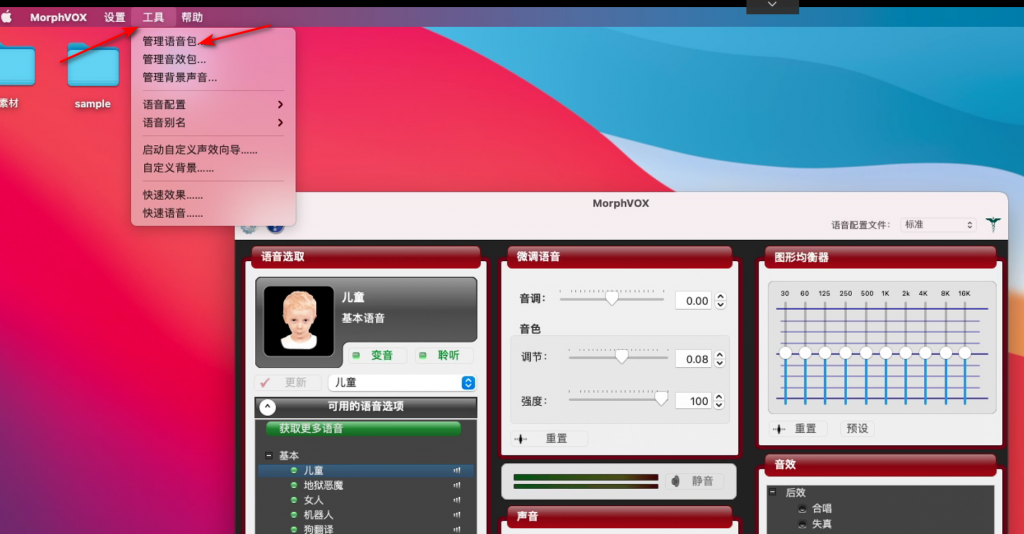Expand the 语音配置 submenu

(x=213, y=104)
